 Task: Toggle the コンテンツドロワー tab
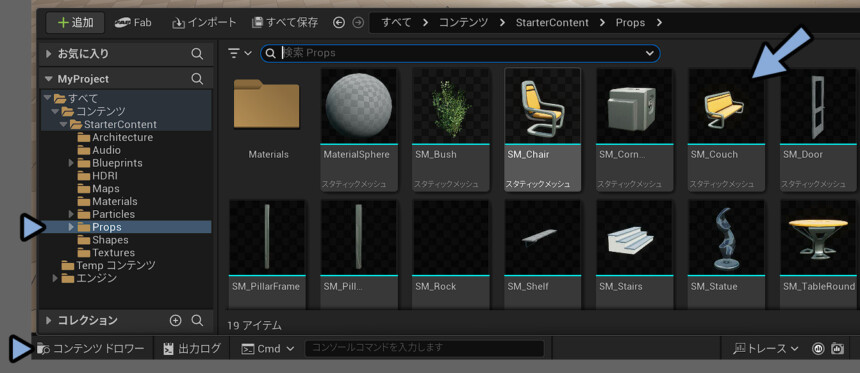90,348
